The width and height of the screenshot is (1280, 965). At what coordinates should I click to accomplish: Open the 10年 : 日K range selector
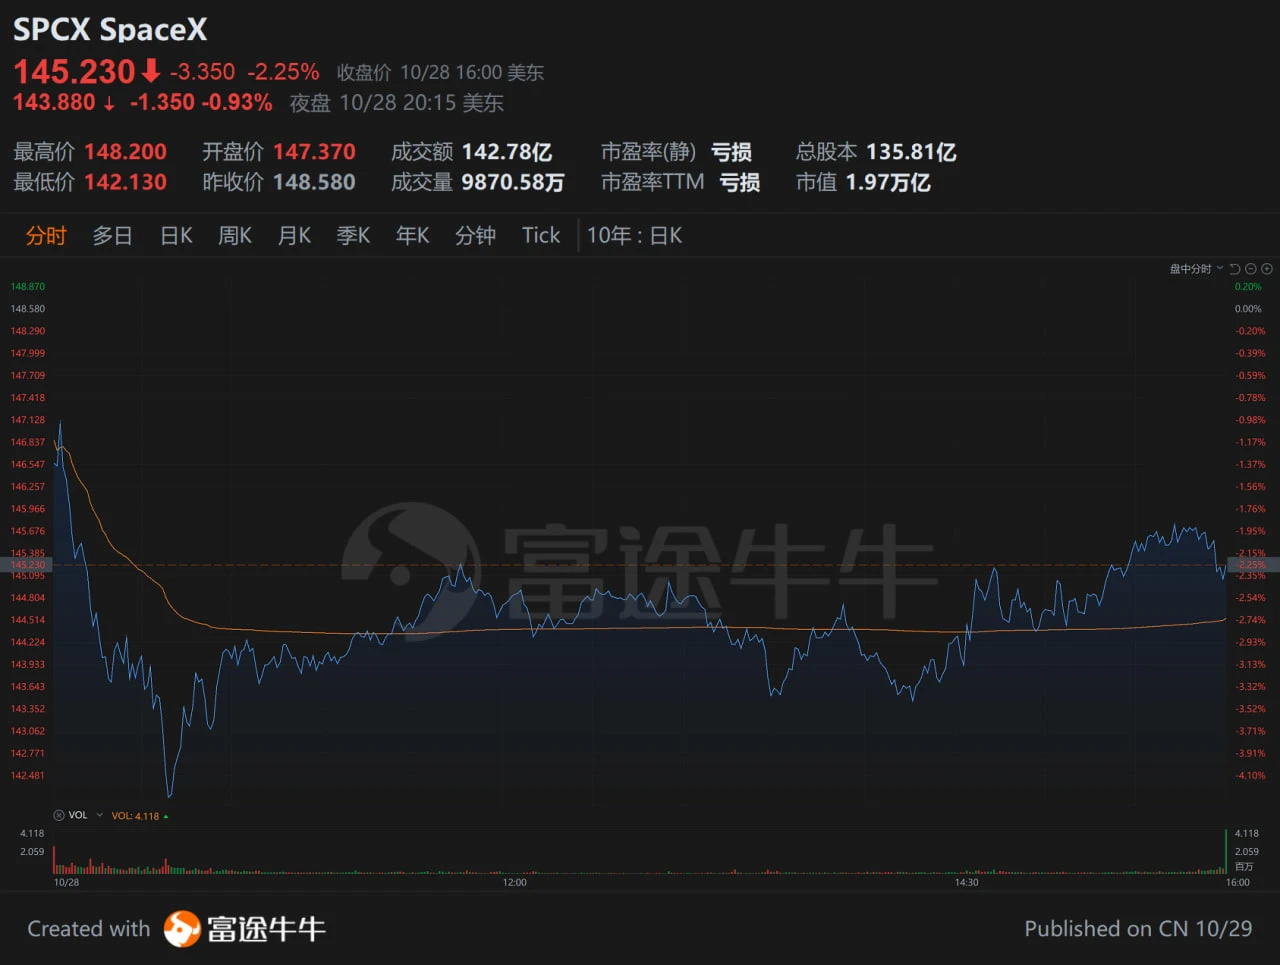(x=634, y=236)
